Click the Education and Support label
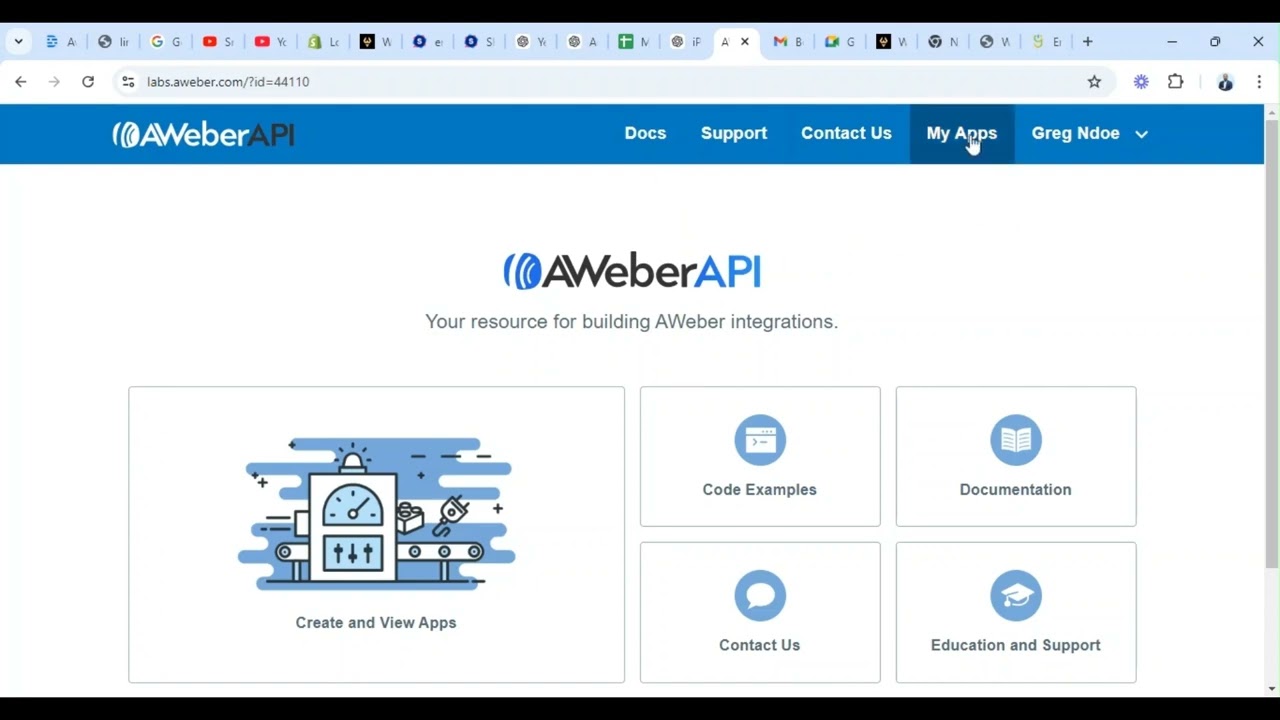The width and height of the screenshot is (1280, 720). click(x=1016, y=646)
